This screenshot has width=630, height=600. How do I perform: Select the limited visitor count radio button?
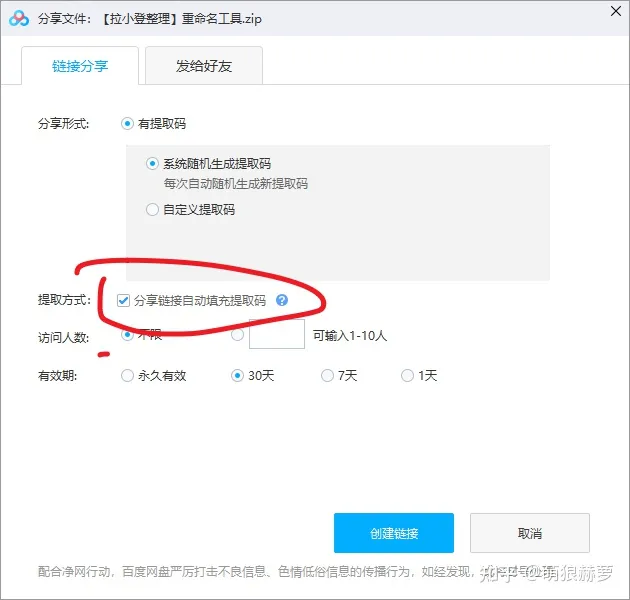(x=237, y=335)
